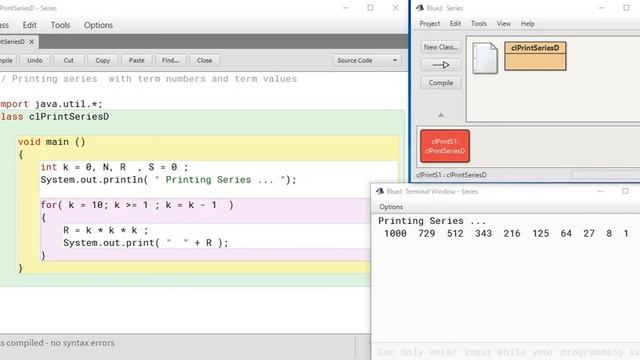
Task: Open the Help menu in BlueJ window
Action: pyautogui.click(x=528, y=24)
